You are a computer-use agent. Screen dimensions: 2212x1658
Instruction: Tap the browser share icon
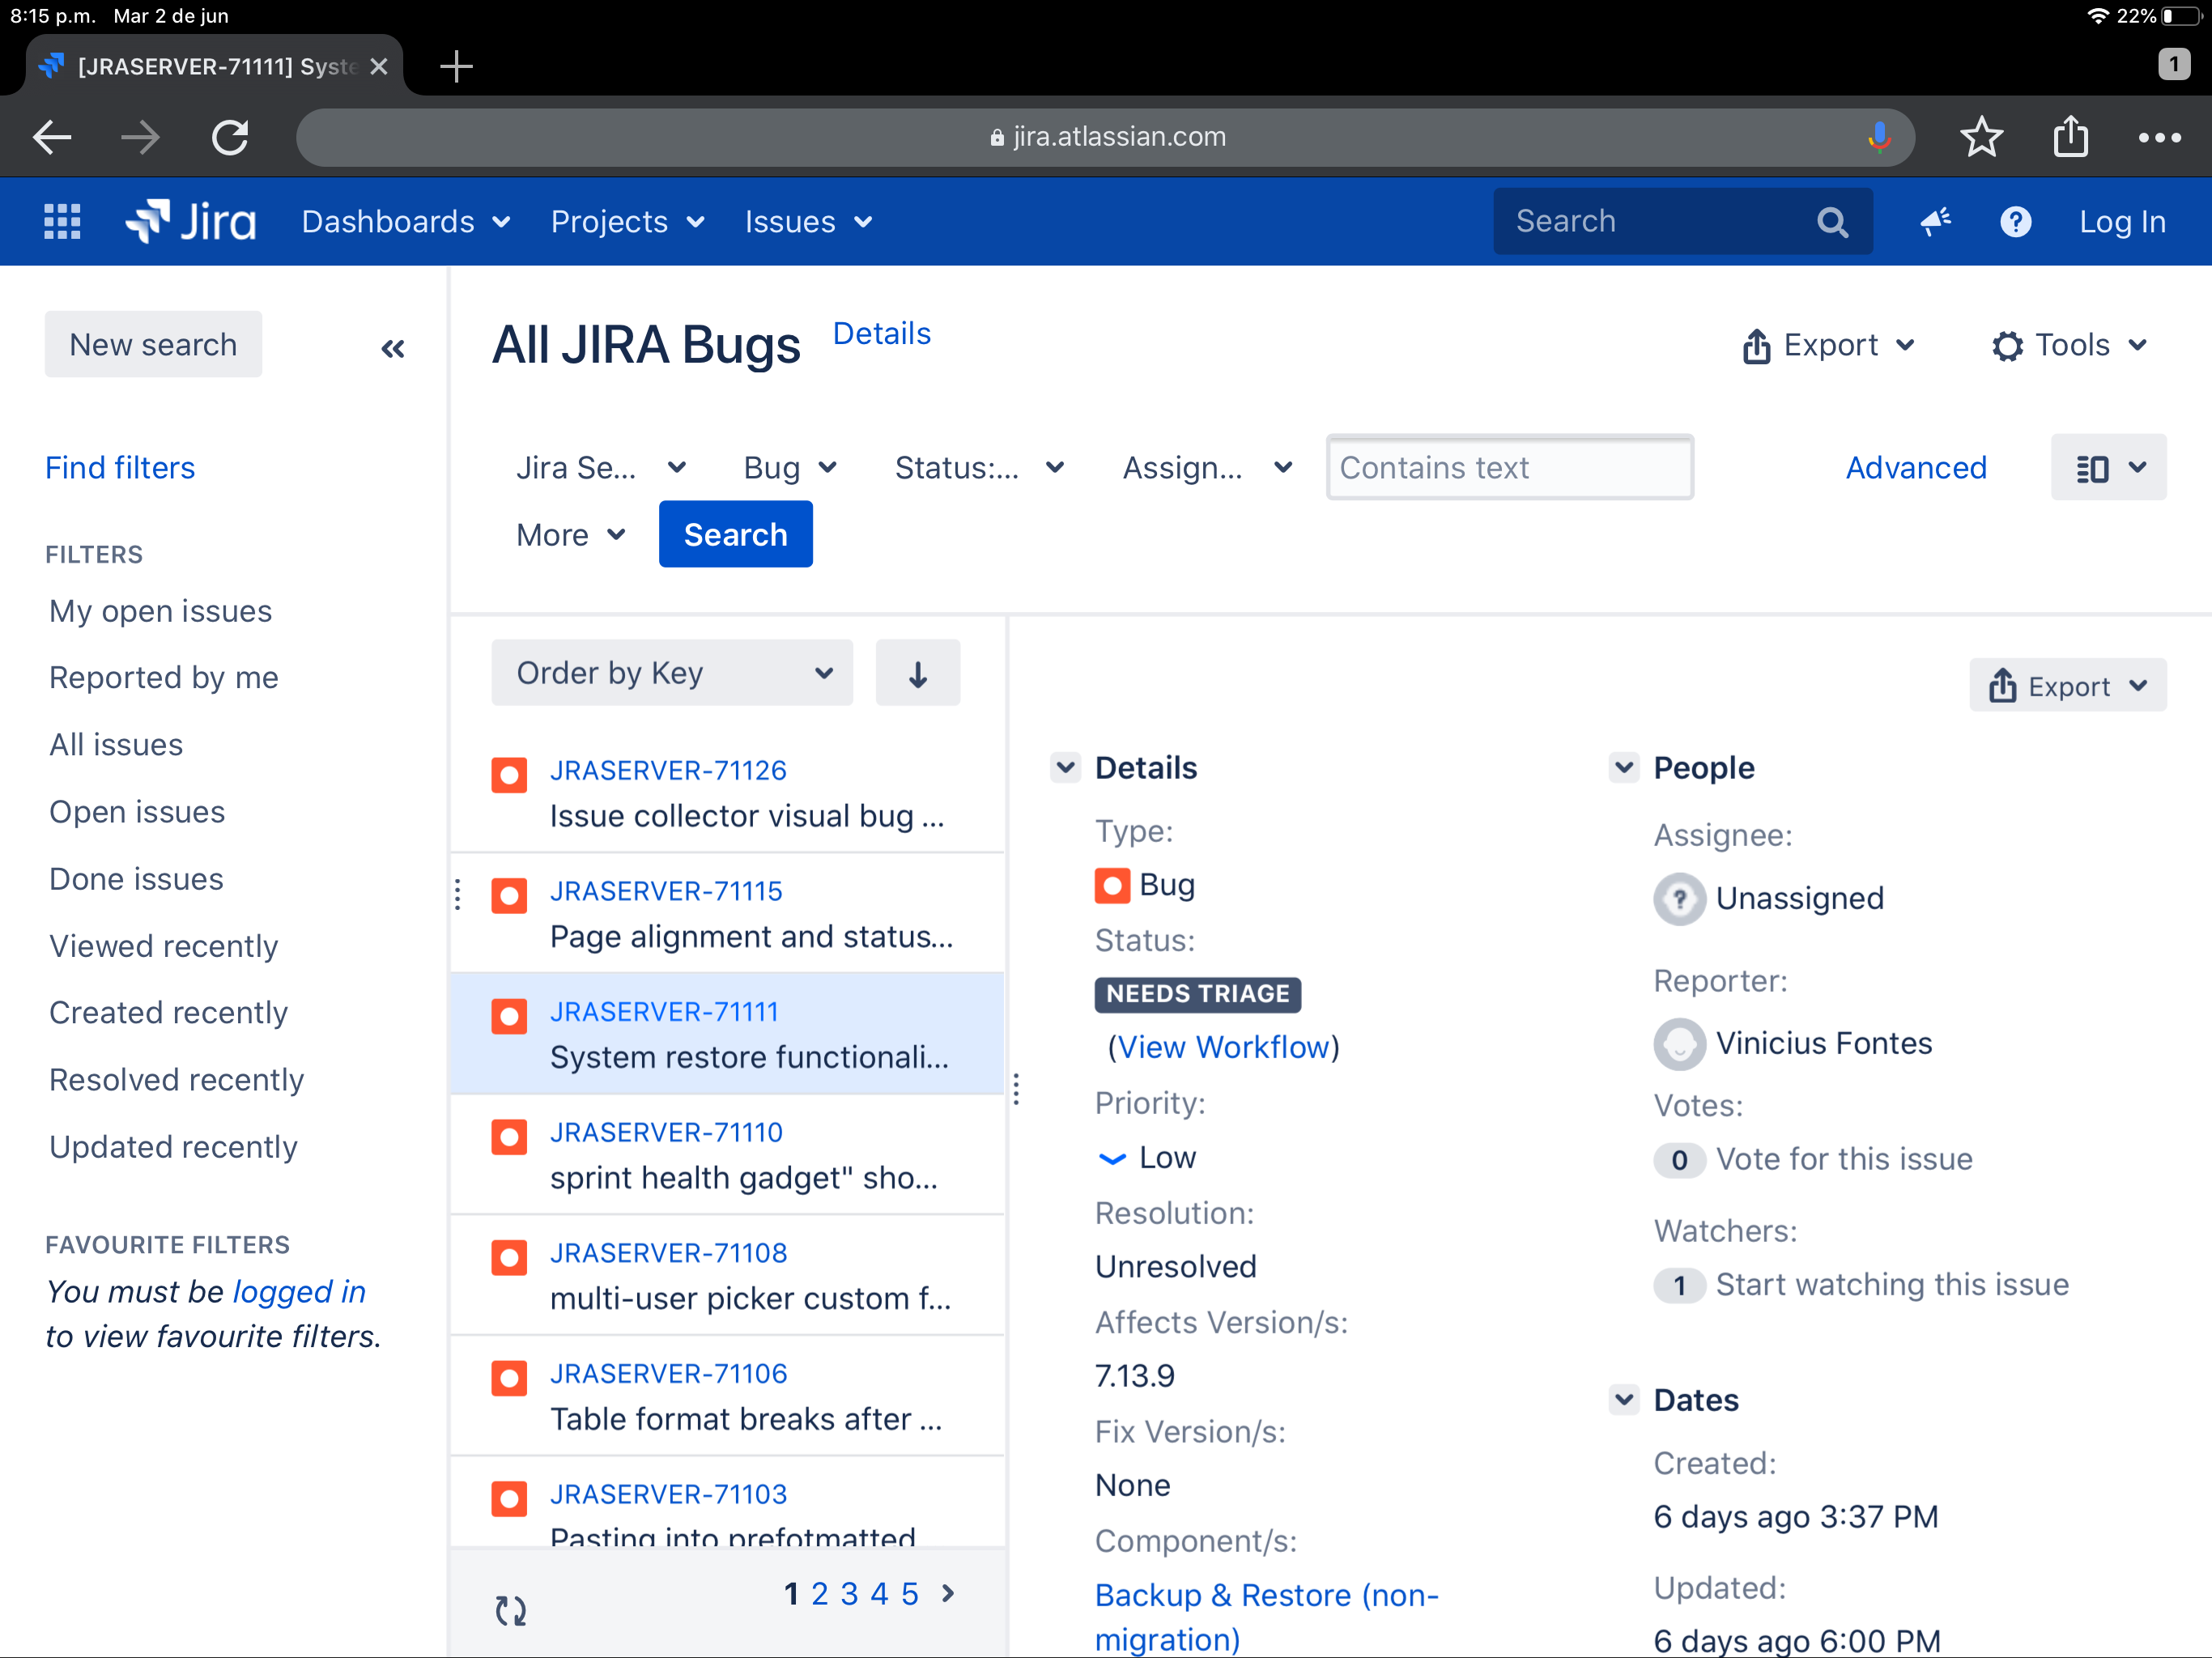pyautogui.click(x=2070, y=137)
